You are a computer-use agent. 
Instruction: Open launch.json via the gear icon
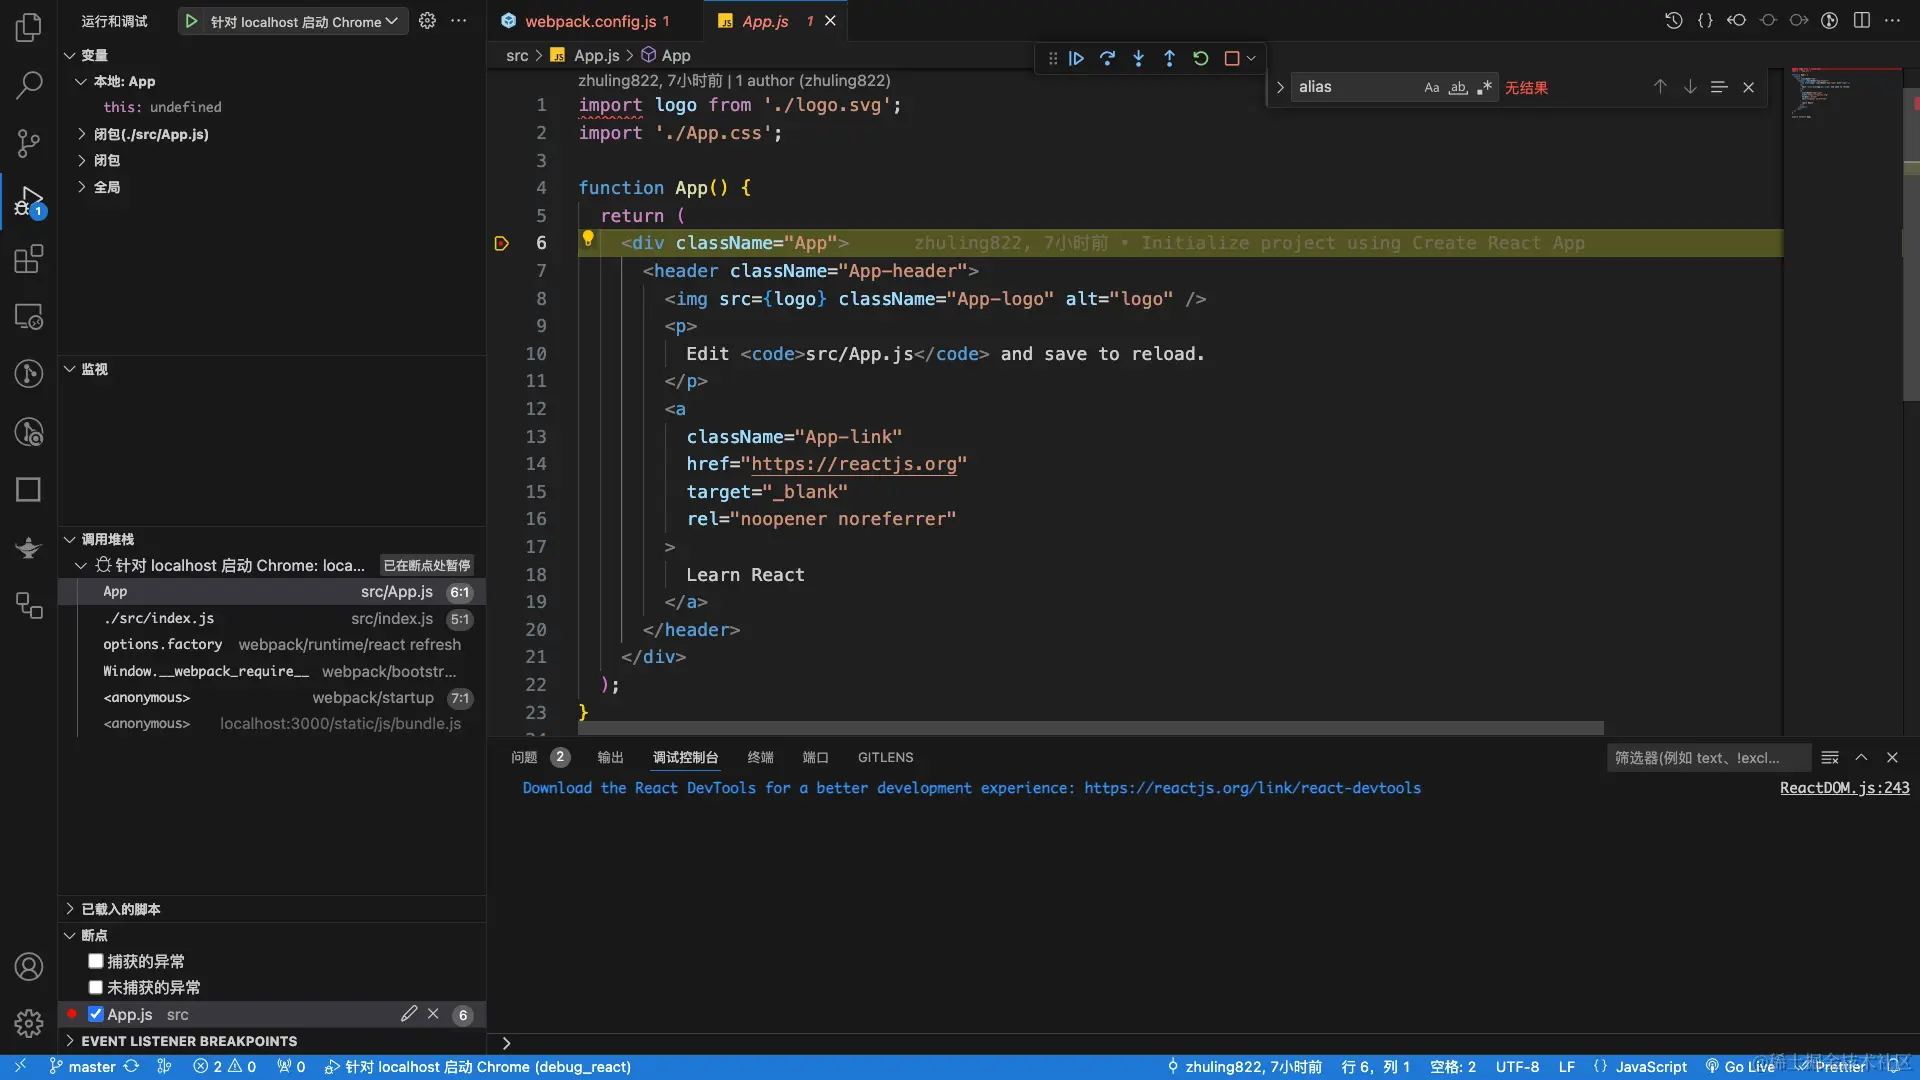427,21
